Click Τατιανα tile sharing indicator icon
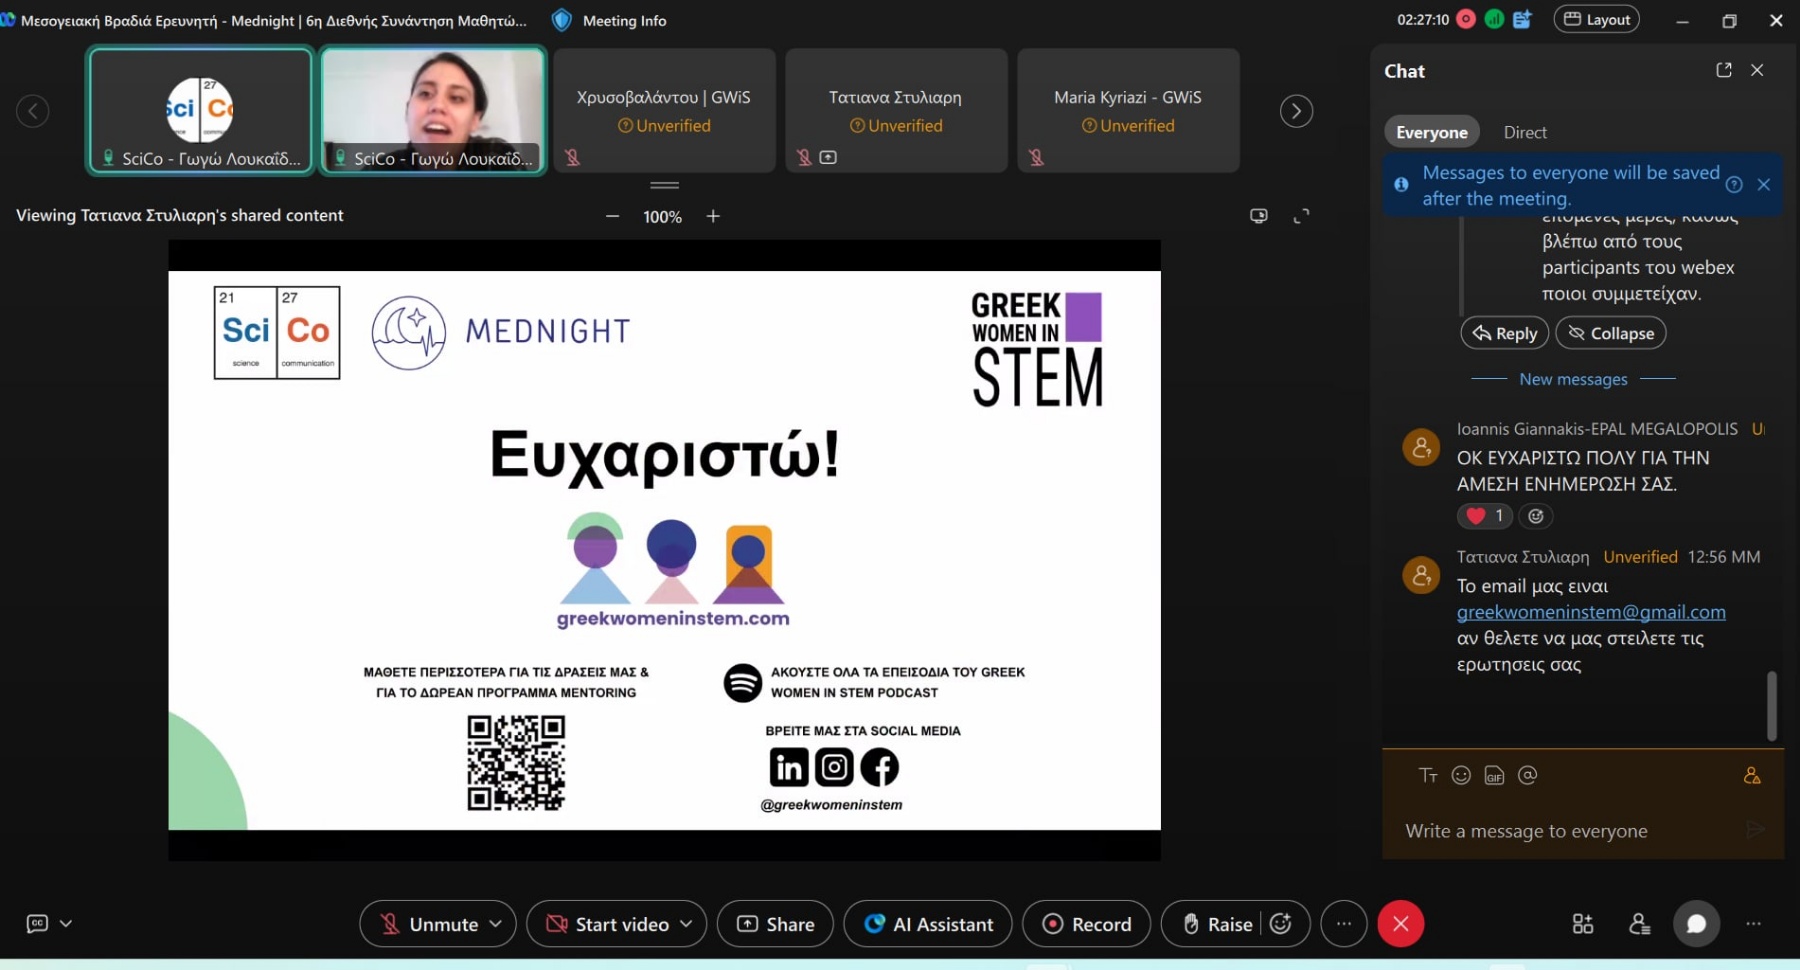The width and height of the screenshot is (1800, 970). 828,157
